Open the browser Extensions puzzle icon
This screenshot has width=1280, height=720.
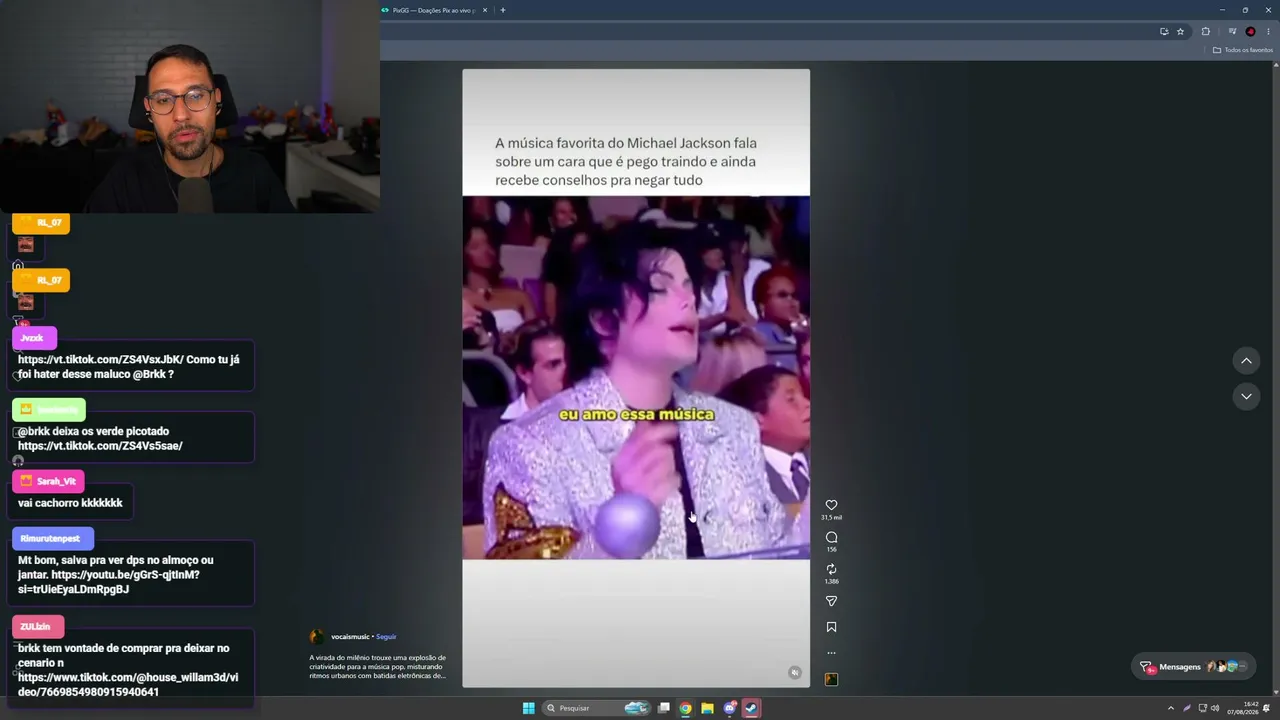pos(1205,31)
